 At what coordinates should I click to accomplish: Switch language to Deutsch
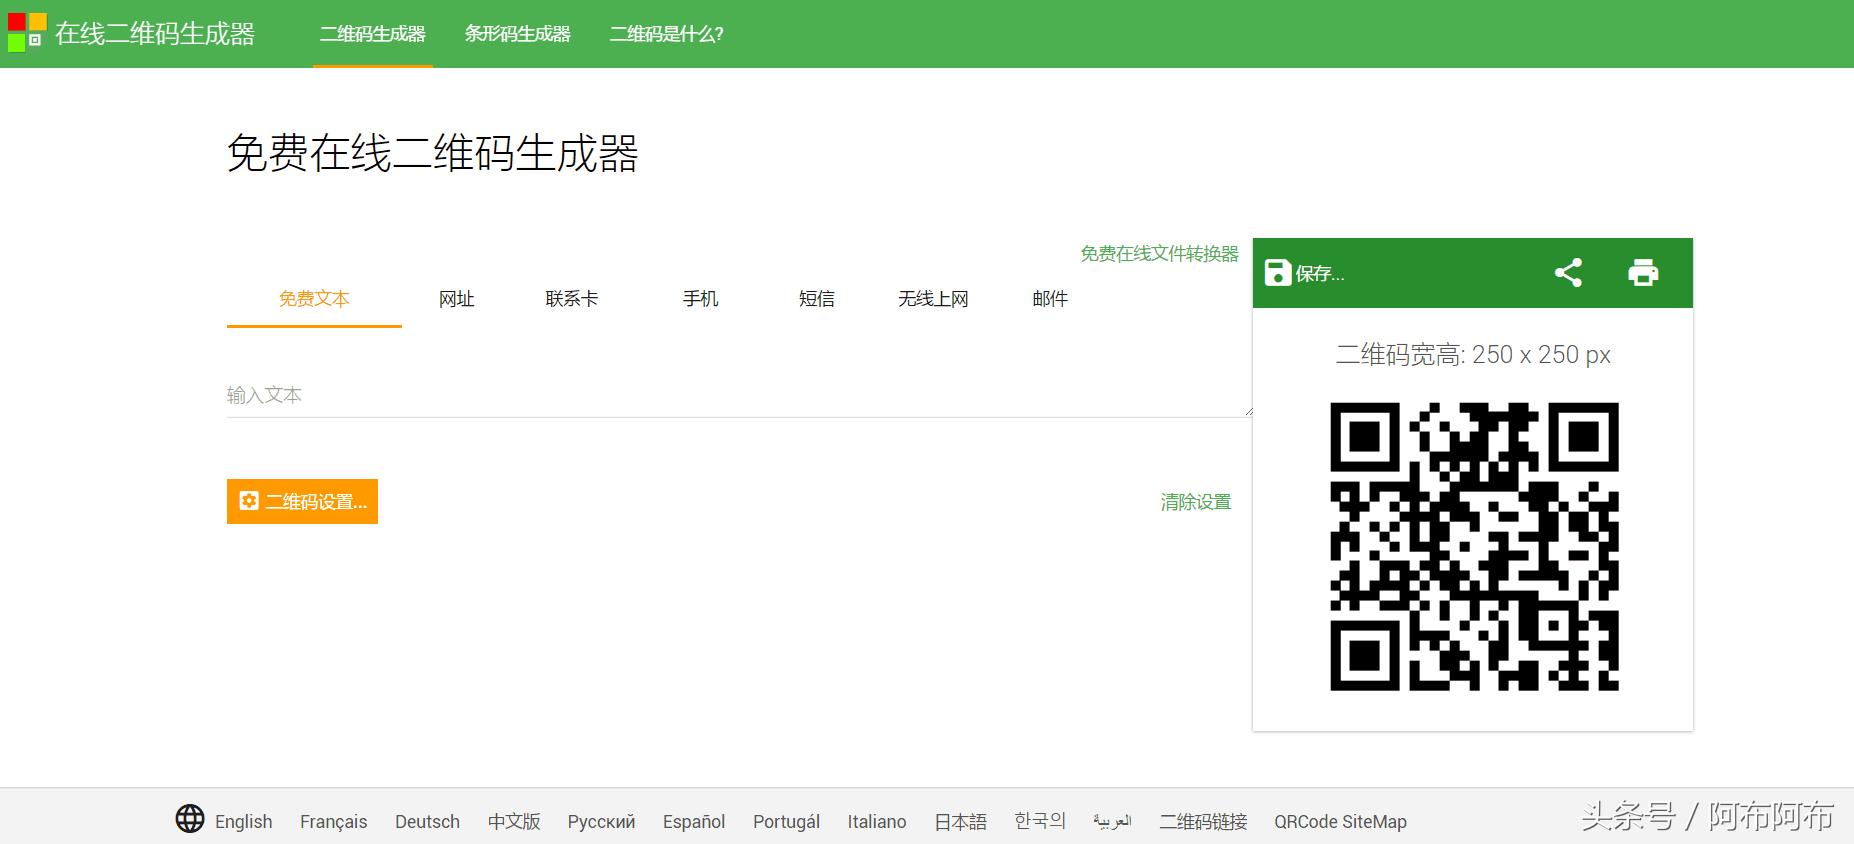click(428, 821)
